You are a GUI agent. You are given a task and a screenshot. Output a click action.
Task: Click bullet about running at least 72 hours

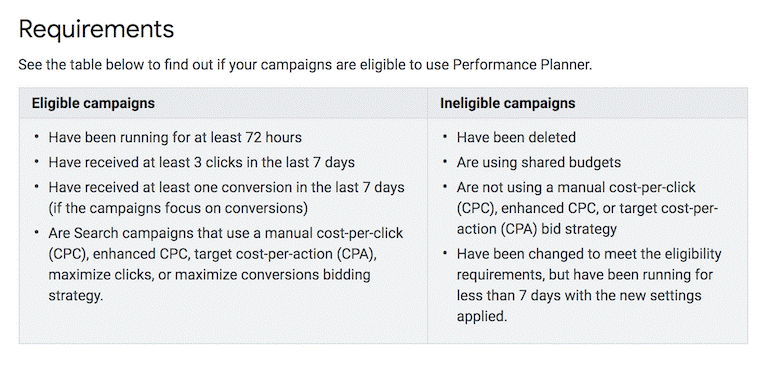click(175, 137)
